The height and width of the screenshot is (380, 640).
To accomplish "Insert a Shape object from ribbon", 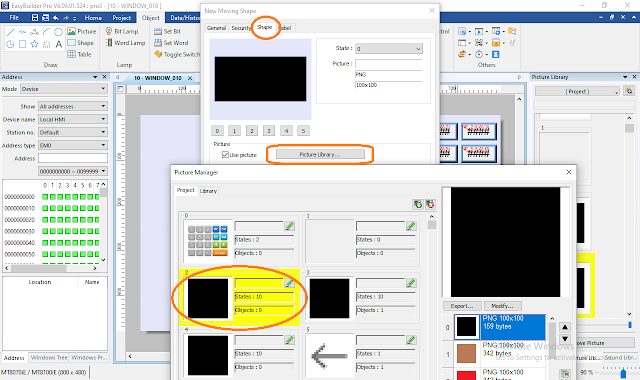I will [80, 42].
